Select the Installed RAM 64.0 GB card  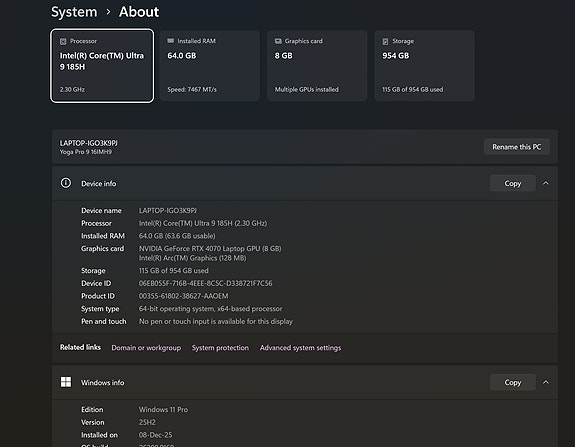[210, 66]
